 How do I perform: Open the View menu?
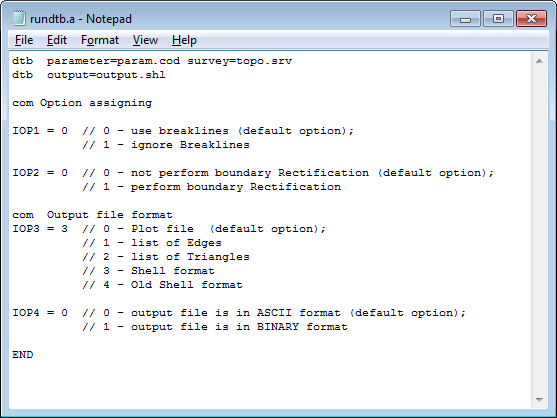pyautogui.click(x=145, y=40)
